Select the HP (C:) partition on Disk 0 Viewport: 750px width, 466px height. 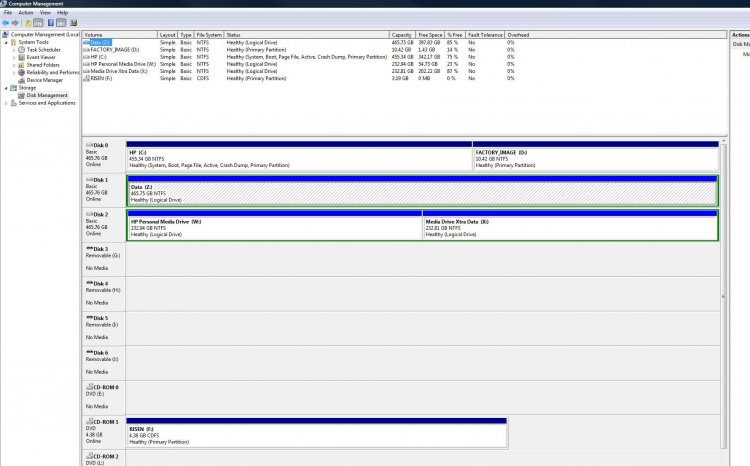[298, 158]
